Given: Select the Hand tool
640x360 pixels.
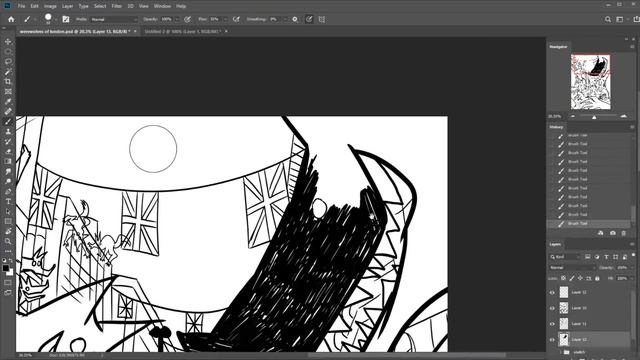Looking at the screenshot, I should point(8,231).
